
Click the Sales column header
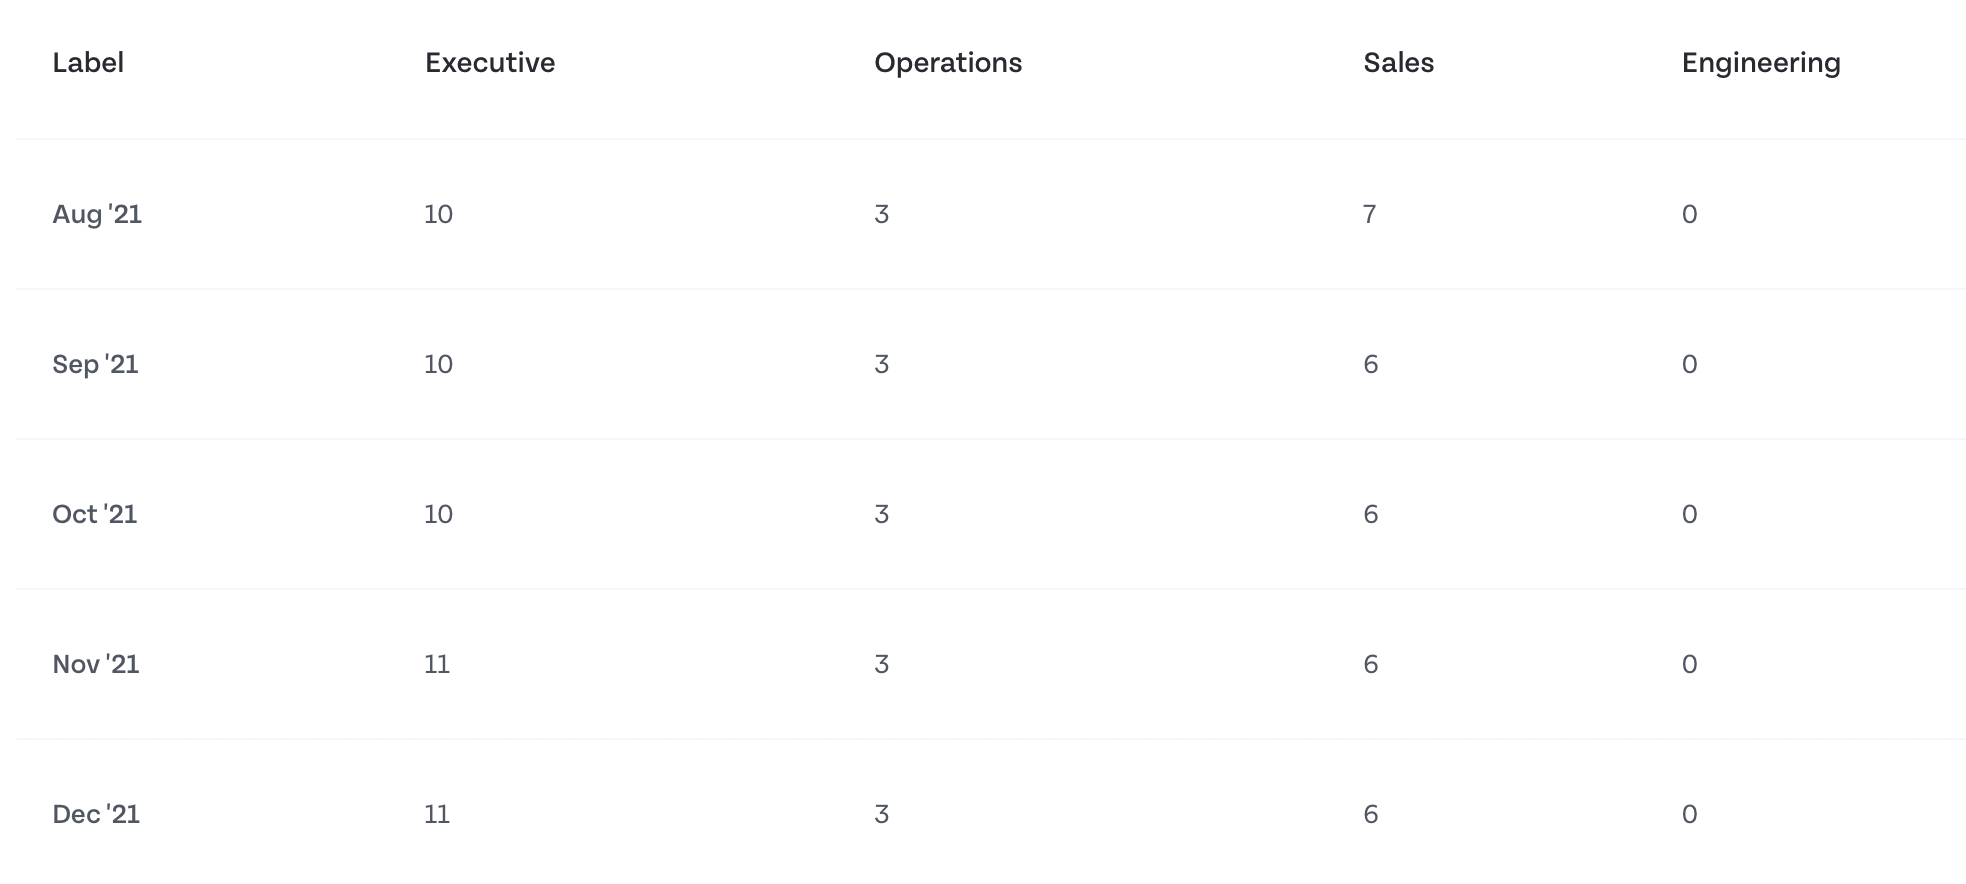click(x=1398, y=63)
